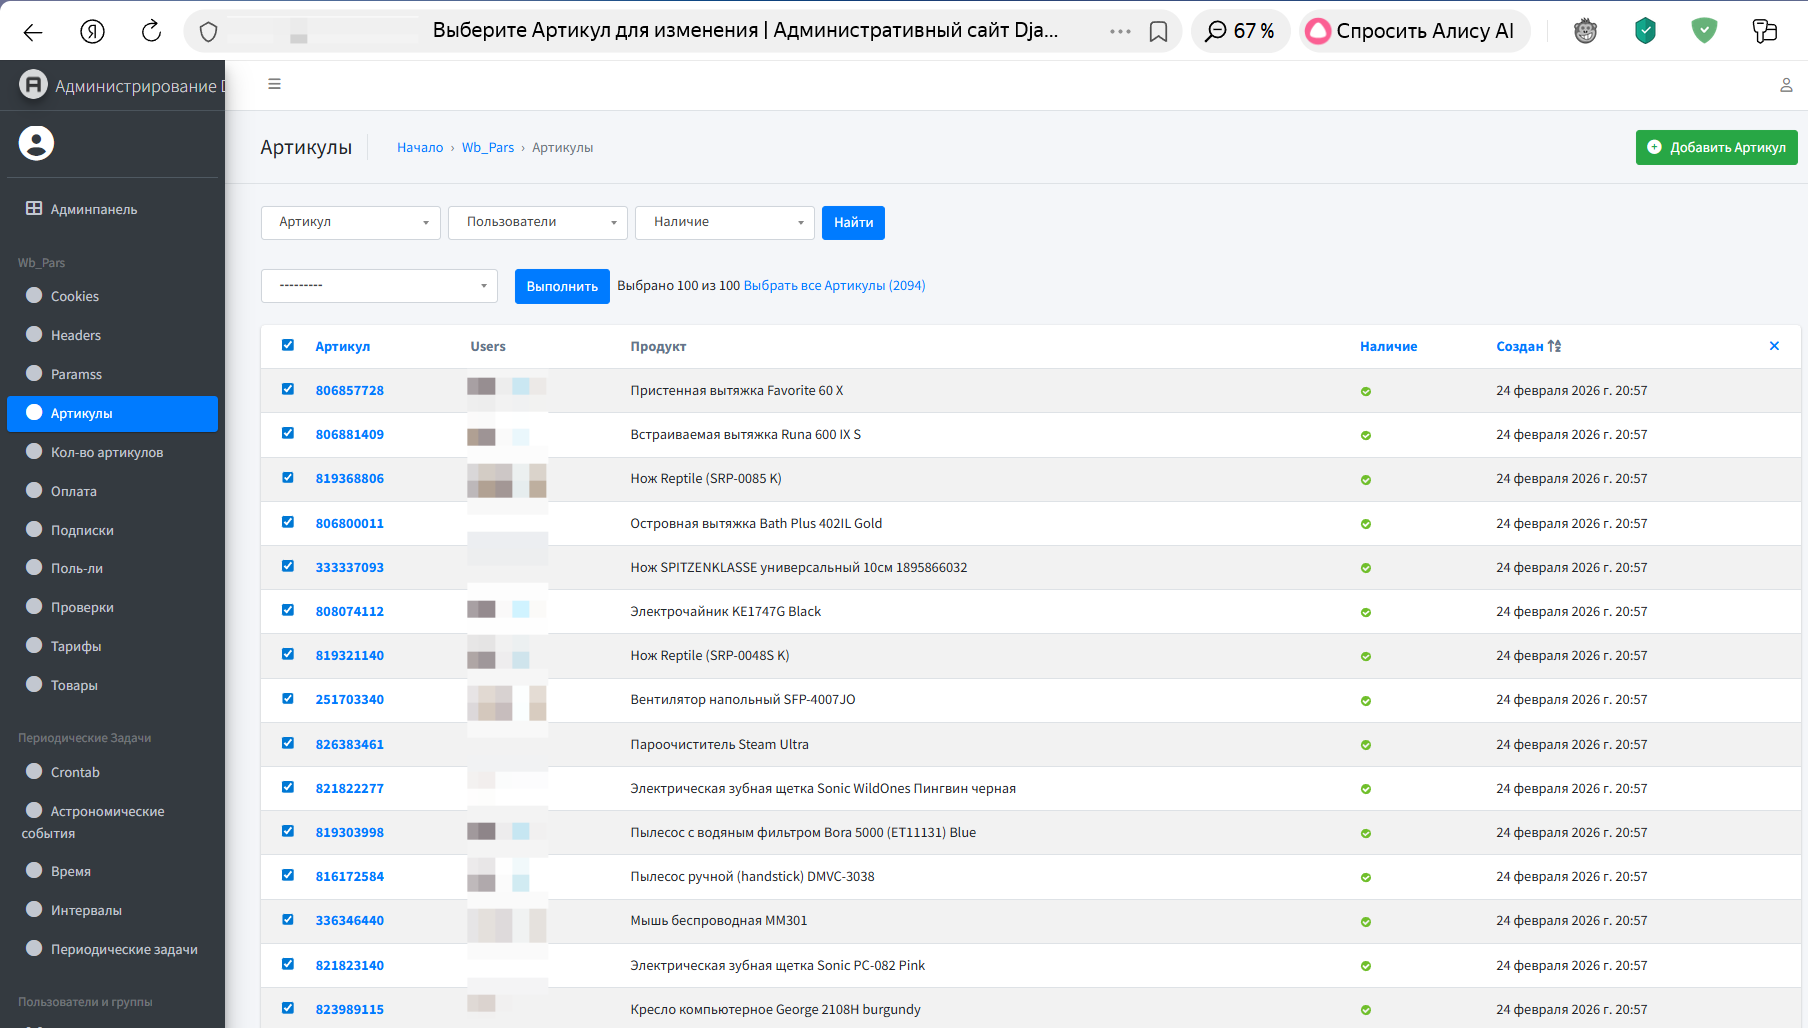
Task: Click product Пароочиститель Steam Ultra
Action: point(719,744)
